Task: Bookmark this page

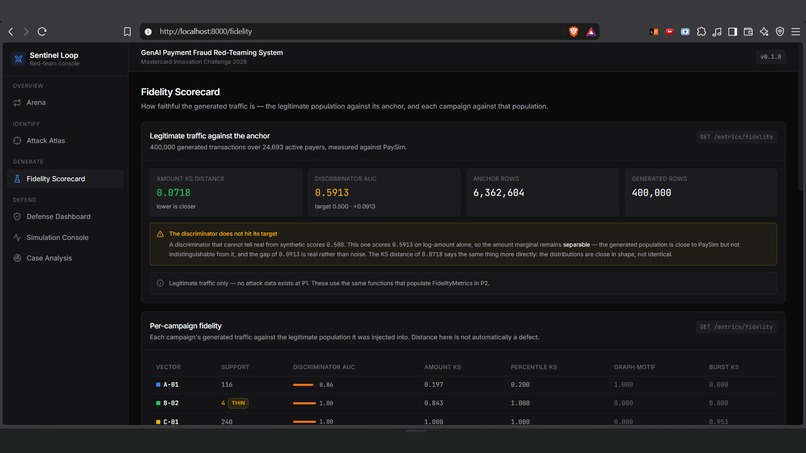Action: pos(127,31)
